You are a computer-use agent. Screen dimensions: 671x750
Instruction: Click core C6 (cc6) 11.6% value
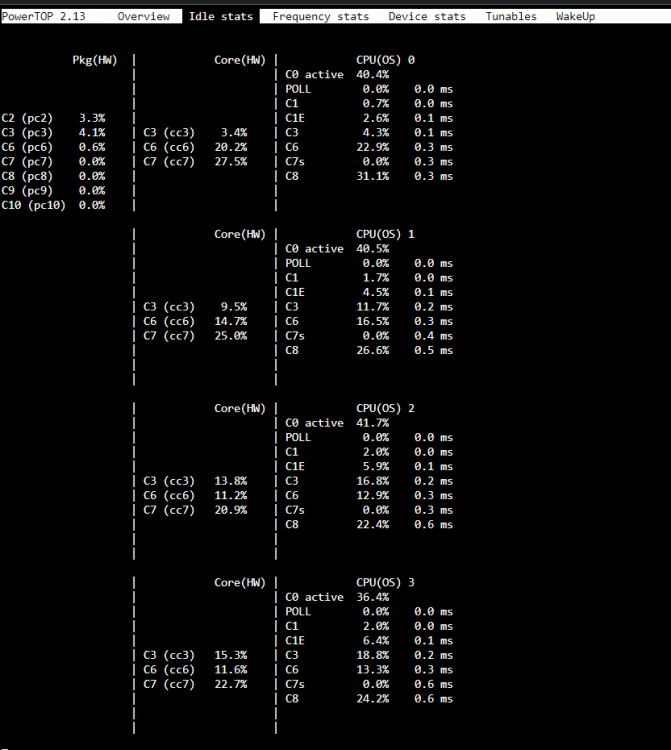click(231, 669)
